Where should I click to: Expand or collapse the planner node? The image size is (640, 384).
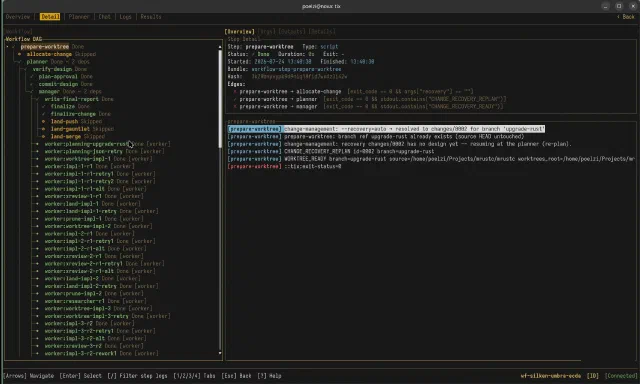click(x=19, y=62)
